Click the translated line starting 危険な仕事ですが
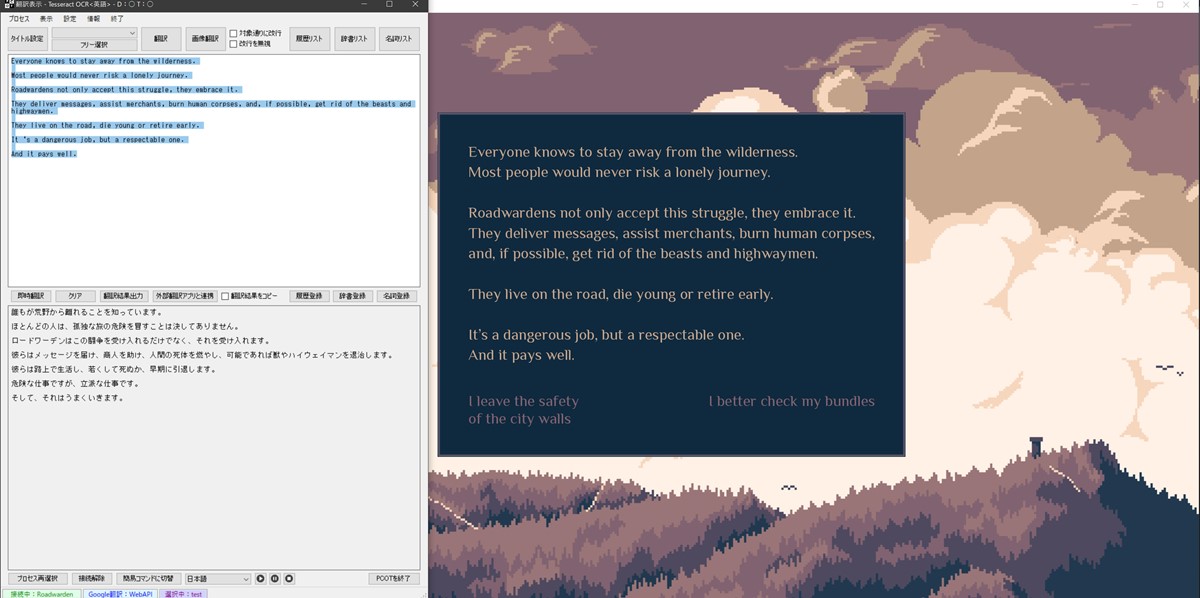1200x598 pixels. [74, 383]
